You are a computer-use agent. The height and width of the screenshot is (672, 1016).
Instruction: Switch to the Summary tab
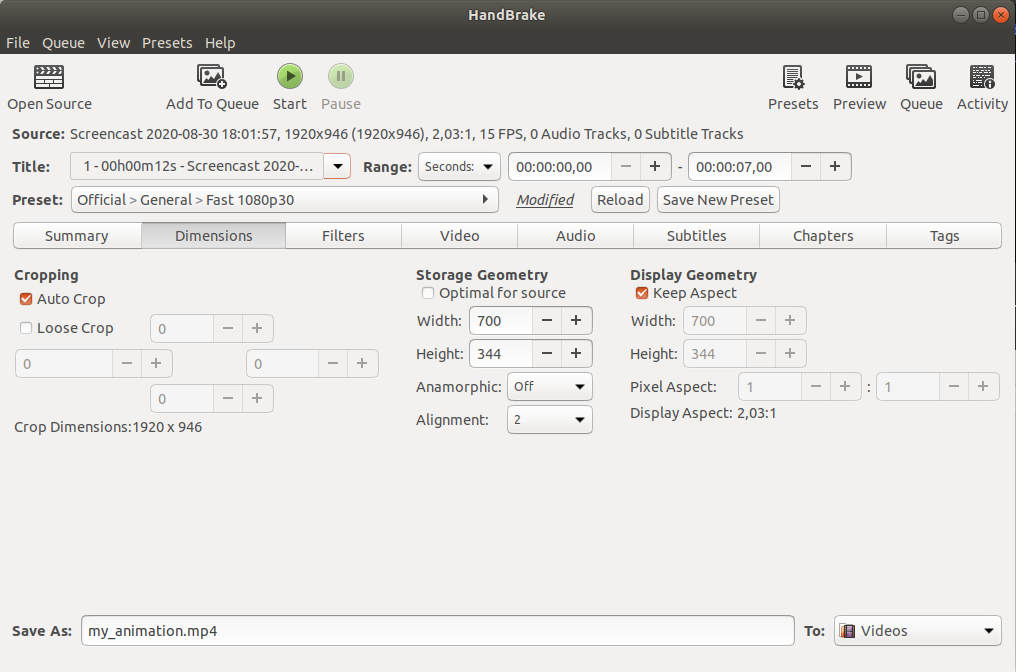(76, 236)
